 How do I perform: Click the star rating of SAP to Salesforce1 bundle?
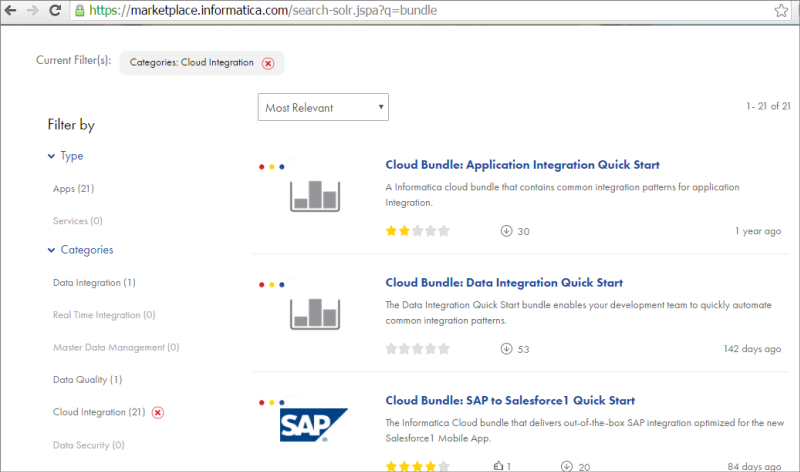point(417,466)
